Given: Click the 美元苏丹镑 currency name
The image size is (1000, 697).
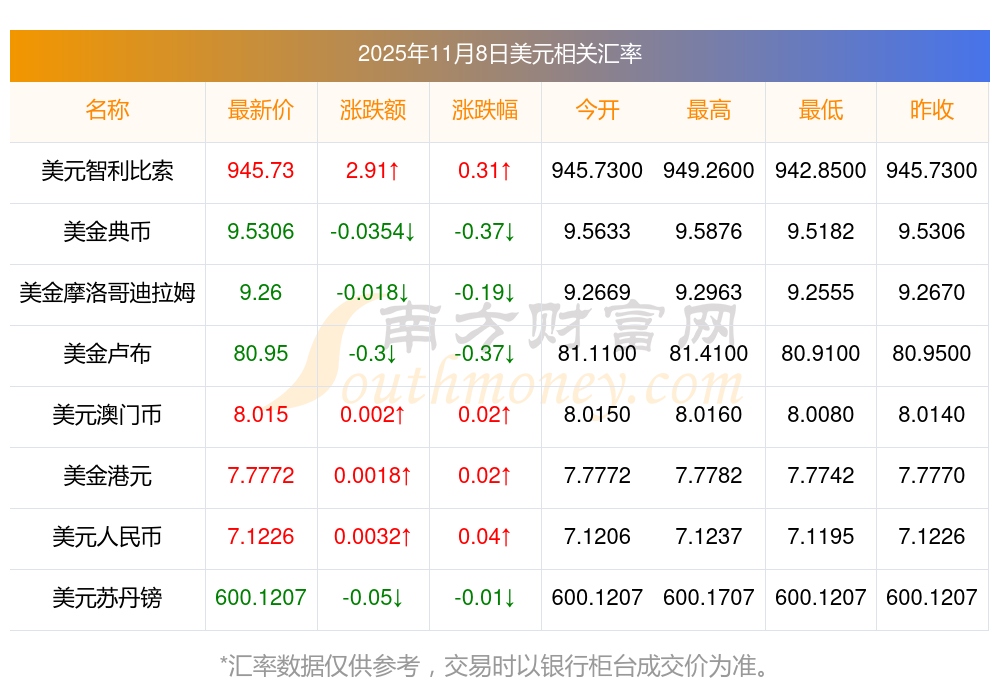Looking at the screenshot, I should [107, 598].
